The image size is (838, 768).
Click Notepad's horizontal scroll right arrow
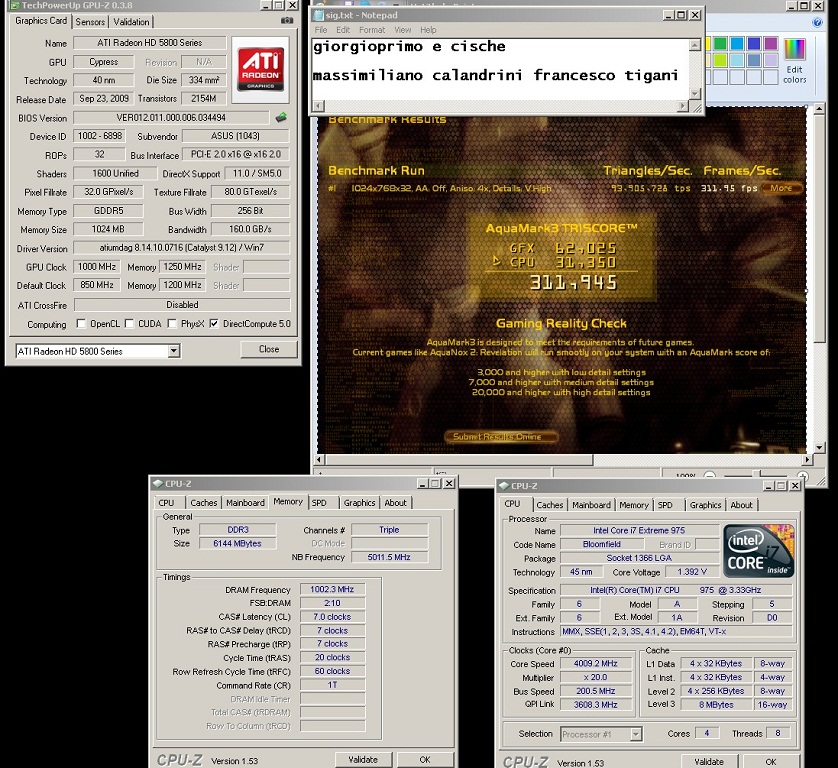point(682,106)
